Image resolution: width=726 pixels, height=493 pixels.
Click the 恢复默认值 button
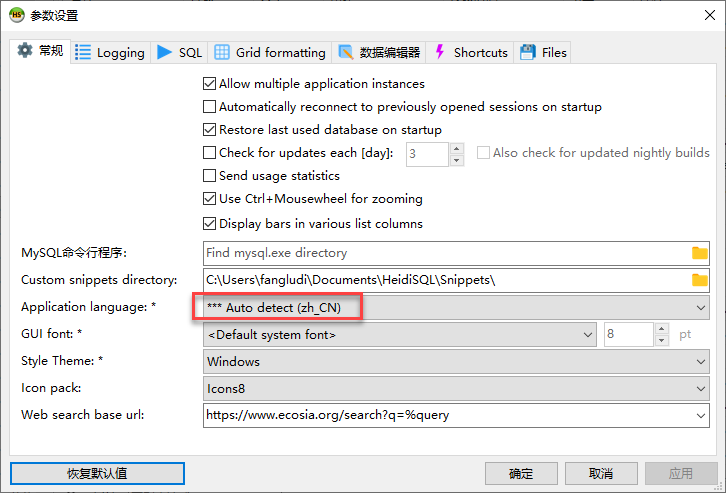click(x=97, y=474)
